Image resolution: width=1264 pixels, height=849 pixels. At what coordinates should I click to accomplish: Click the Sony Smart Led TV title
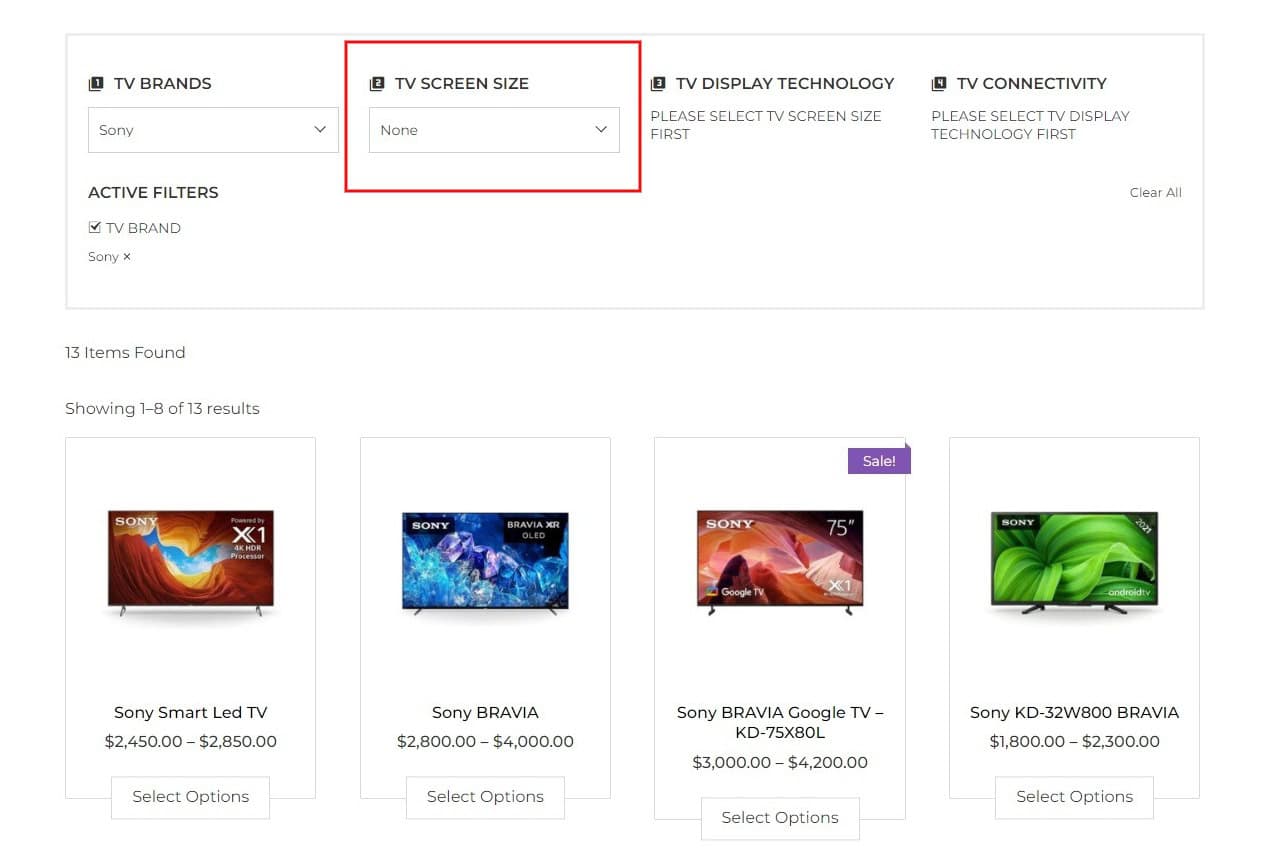click(191, 713)
